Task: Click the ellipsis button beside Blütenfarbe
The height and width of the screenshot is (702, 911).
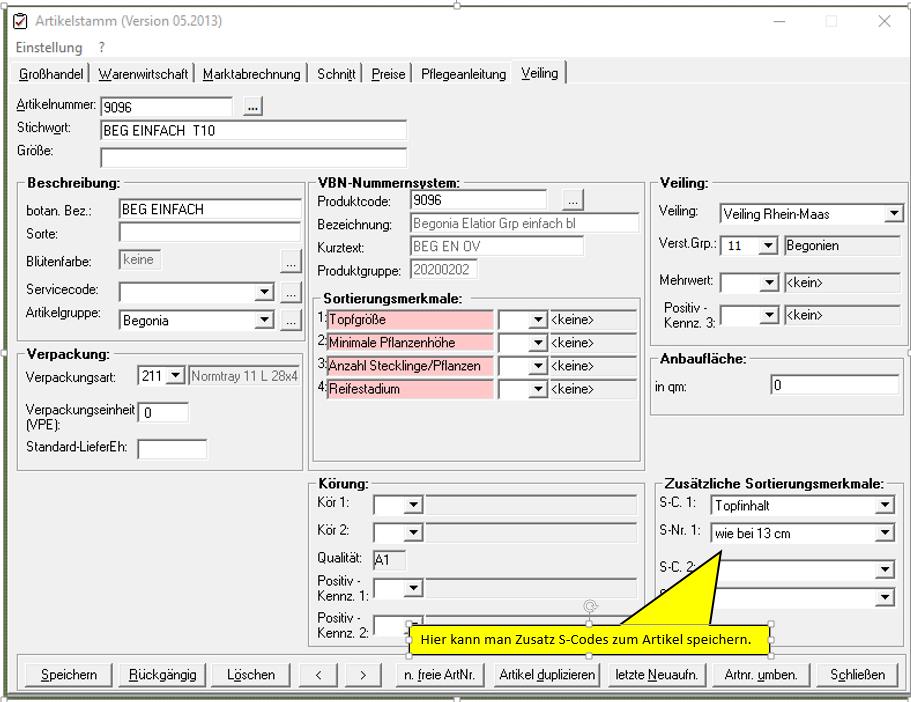Action: pyautogui.click(x=290, y=261)
